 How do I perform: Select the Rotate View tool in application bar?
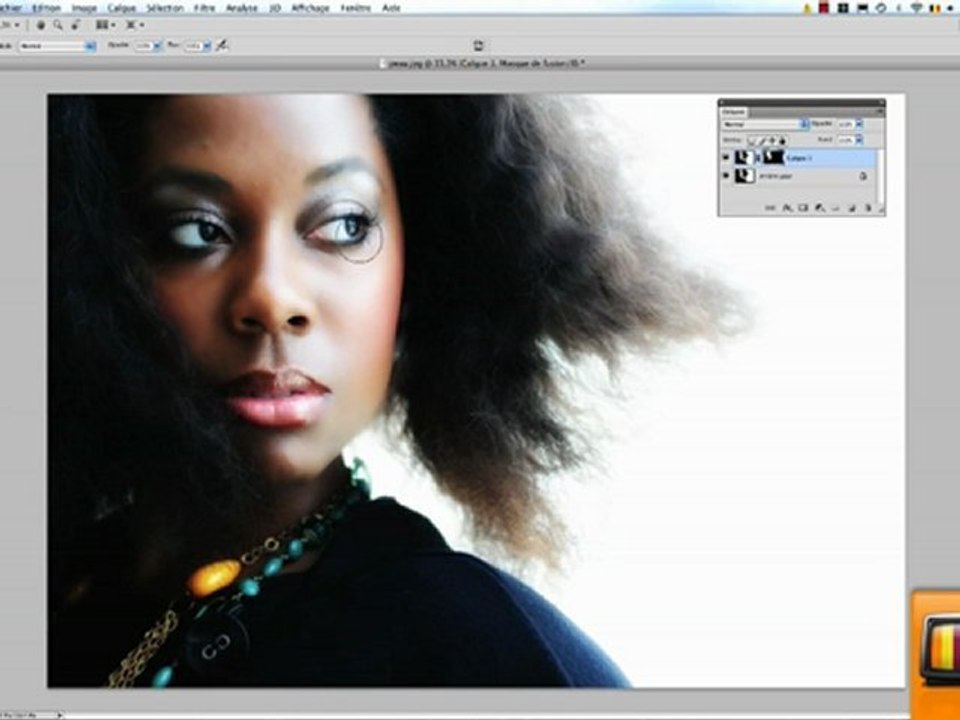click(x=75, y=25)
